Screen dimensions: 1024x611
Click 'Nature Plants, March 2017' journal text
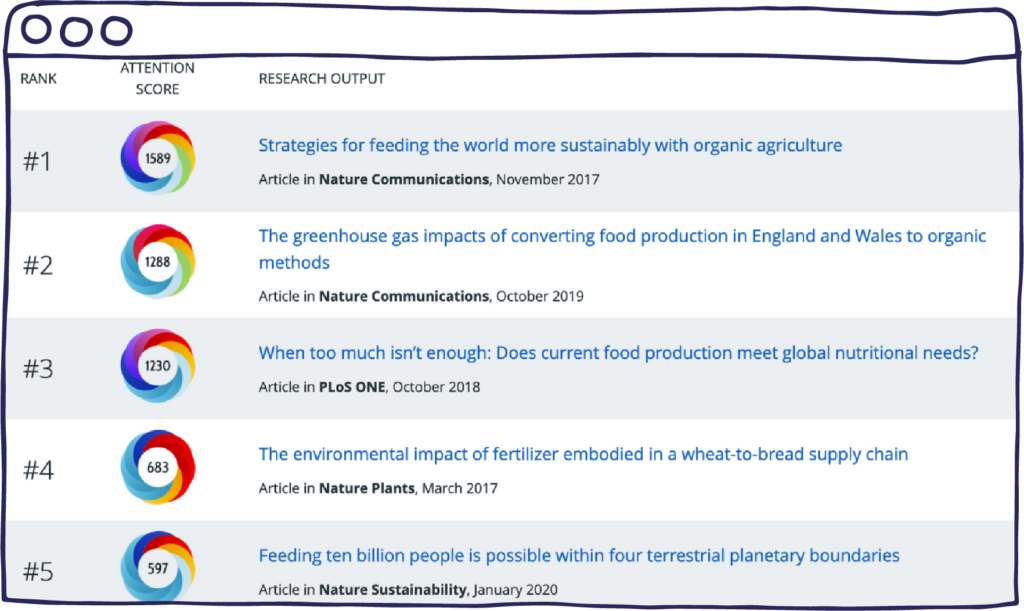(x=408, y=488)
